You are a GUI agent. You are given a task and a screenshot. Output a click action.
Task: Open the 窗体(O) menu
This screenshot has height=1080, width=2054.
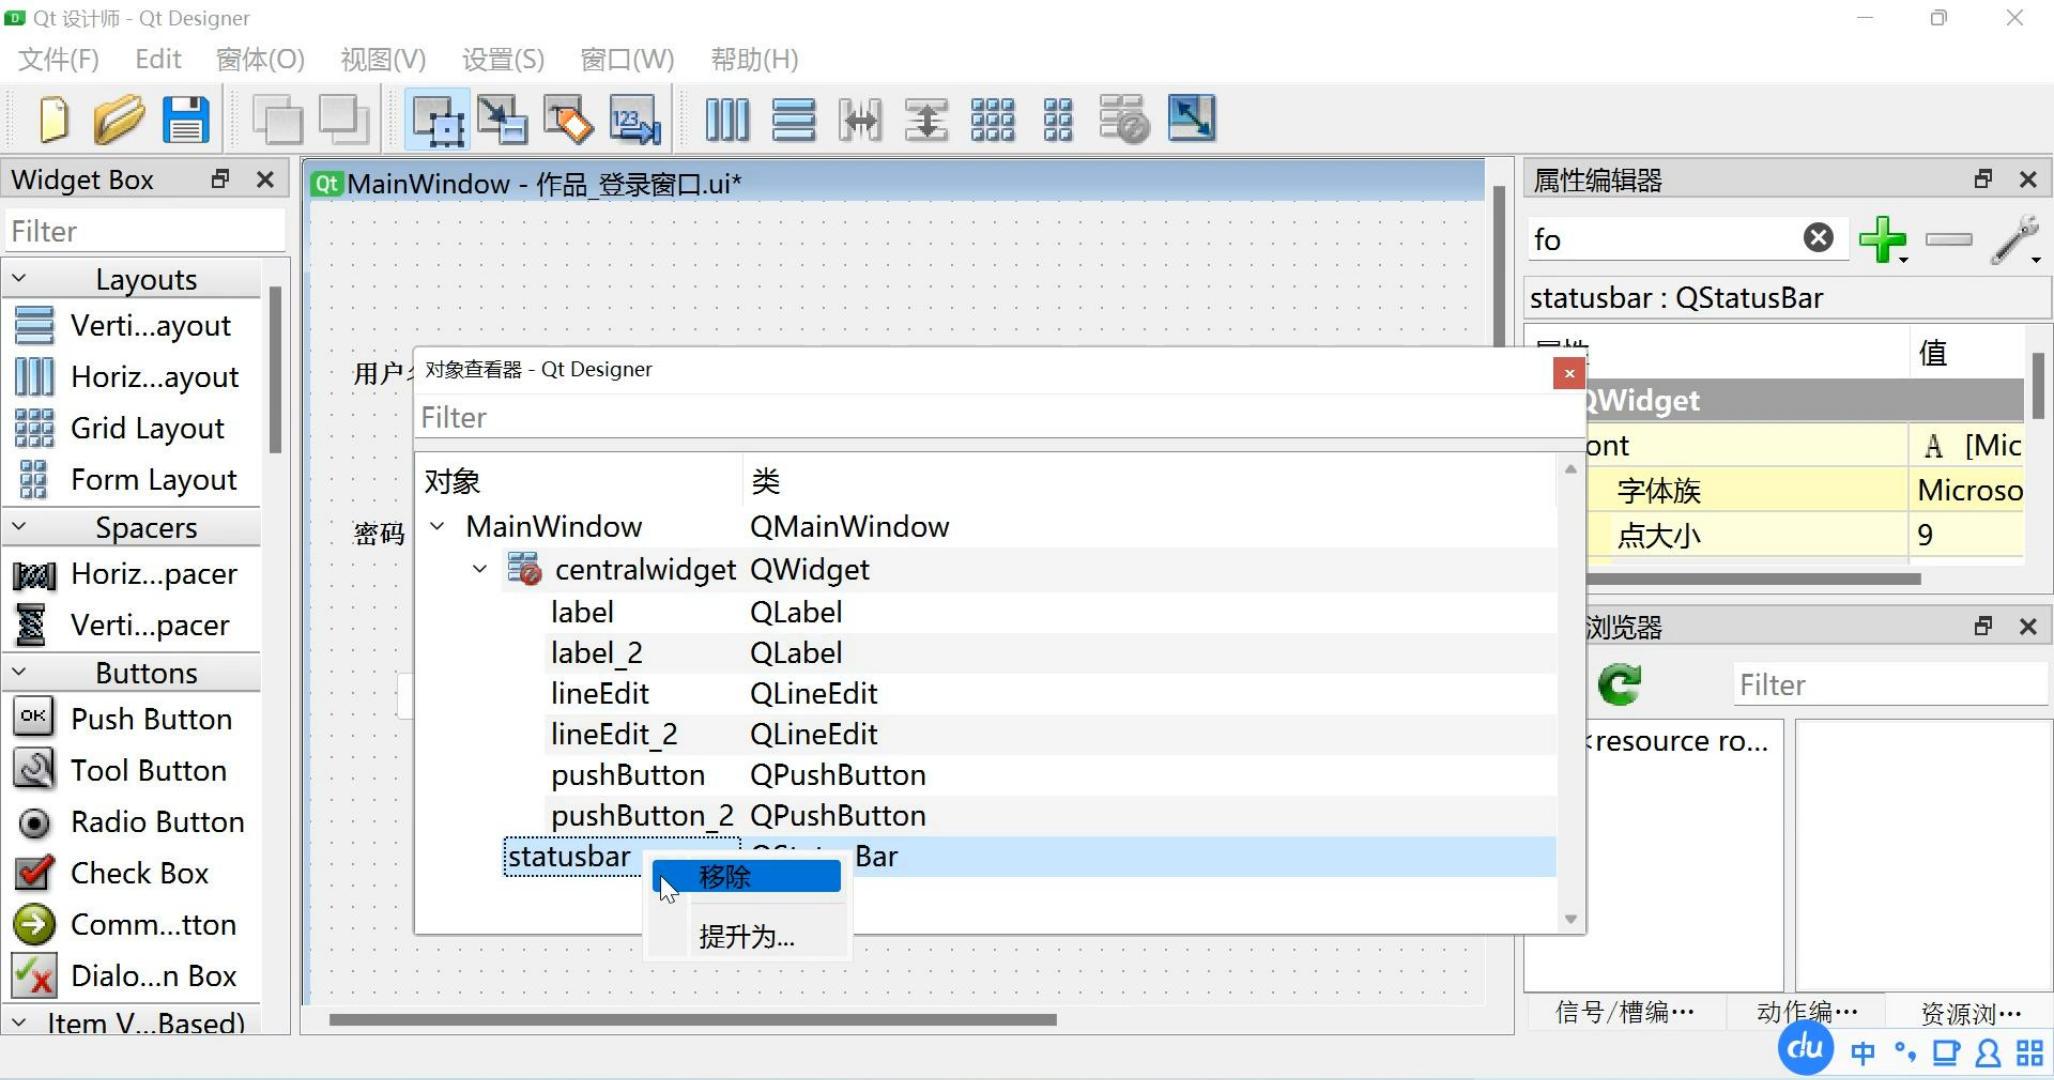pos(260,59)
